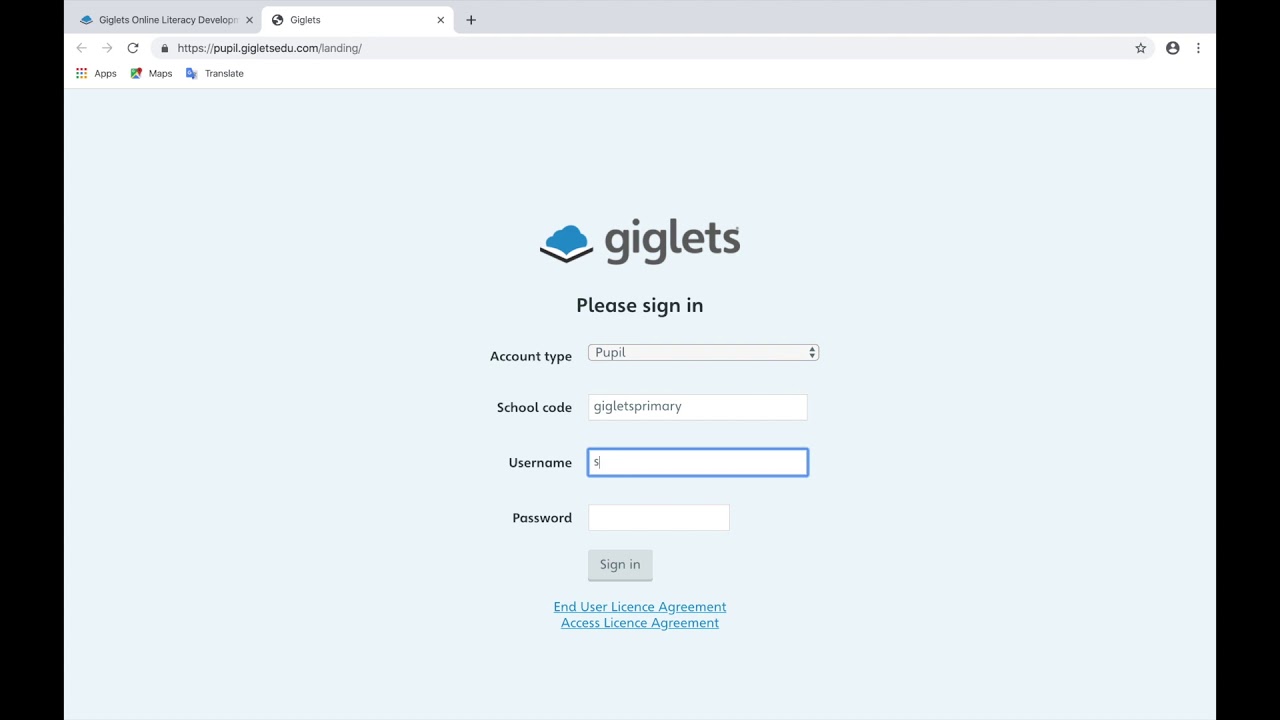
Task: Click the browser back arrow
Action: 81,48
